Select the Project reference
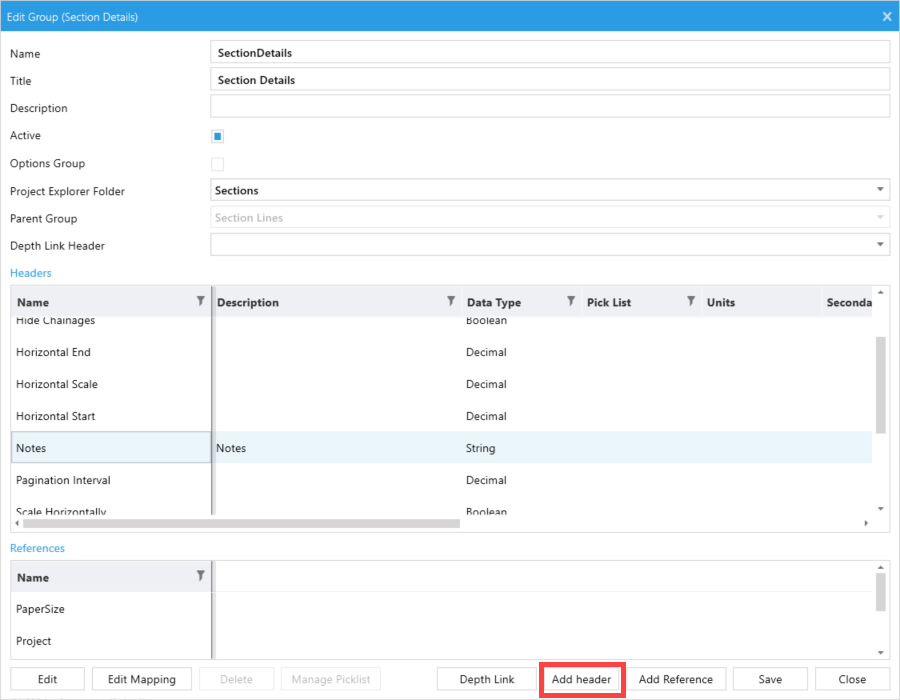This screenshot has width=900, height=700. coord(441,641)
